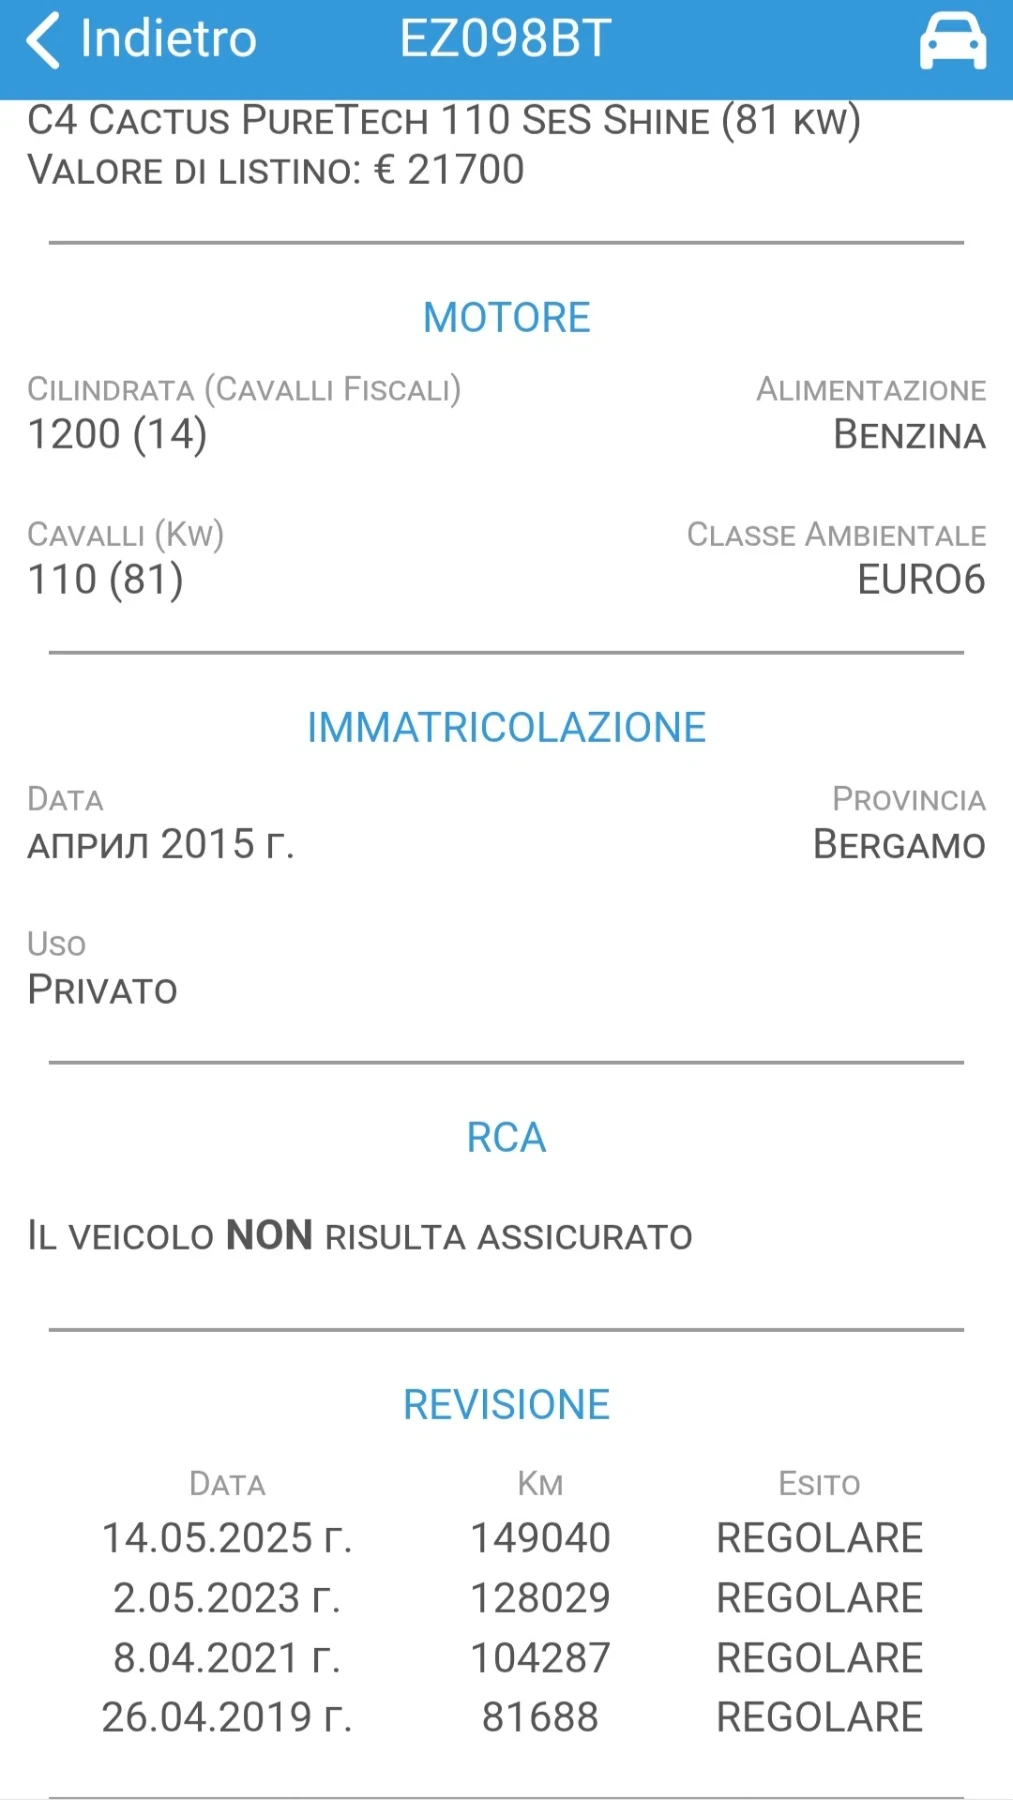Select the Privato usage value
1013x1800 pixels.
click(102, 990)
